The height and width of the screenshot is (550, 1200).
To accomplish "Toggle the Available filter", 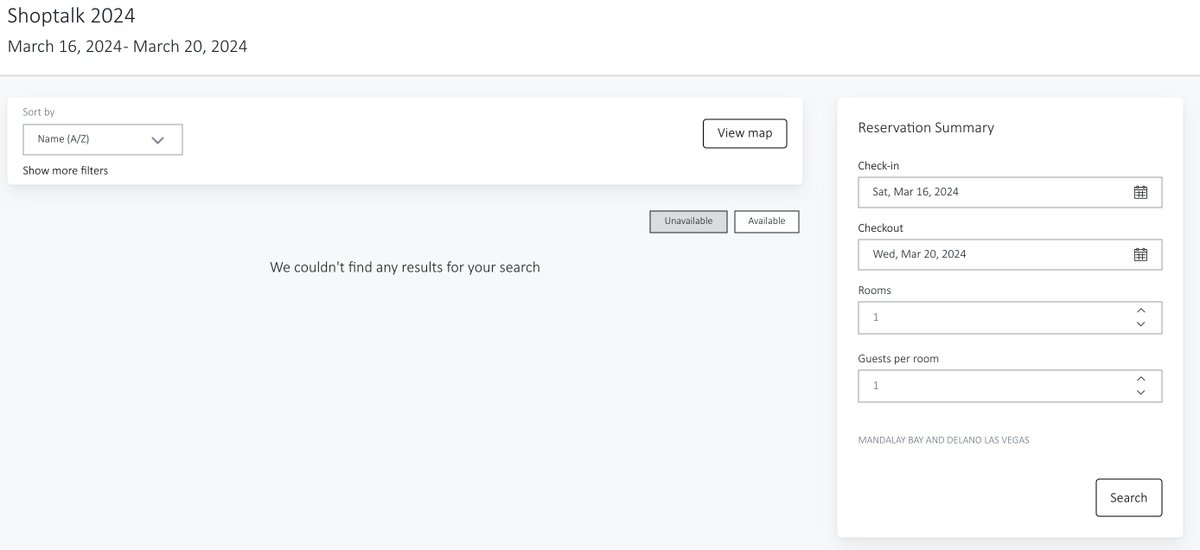I will click(x=767, y=221).
